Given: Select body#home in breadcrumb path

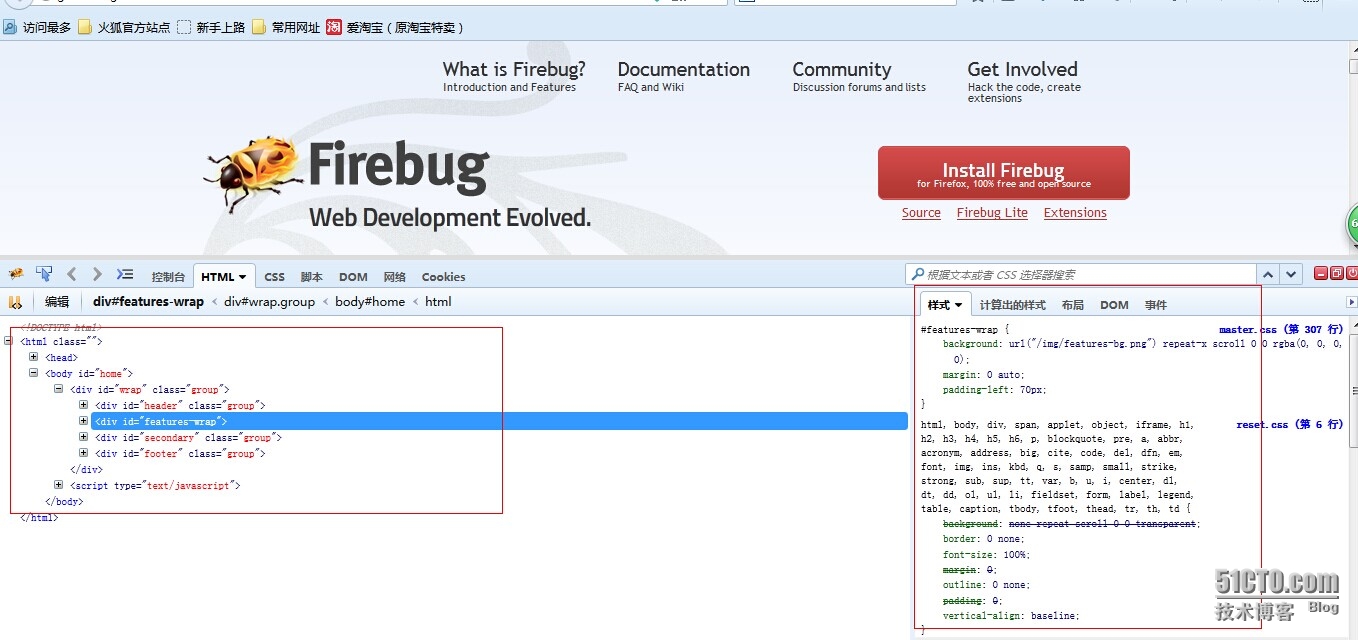Looking at the screenshot, I should click(x=370, y=302).
